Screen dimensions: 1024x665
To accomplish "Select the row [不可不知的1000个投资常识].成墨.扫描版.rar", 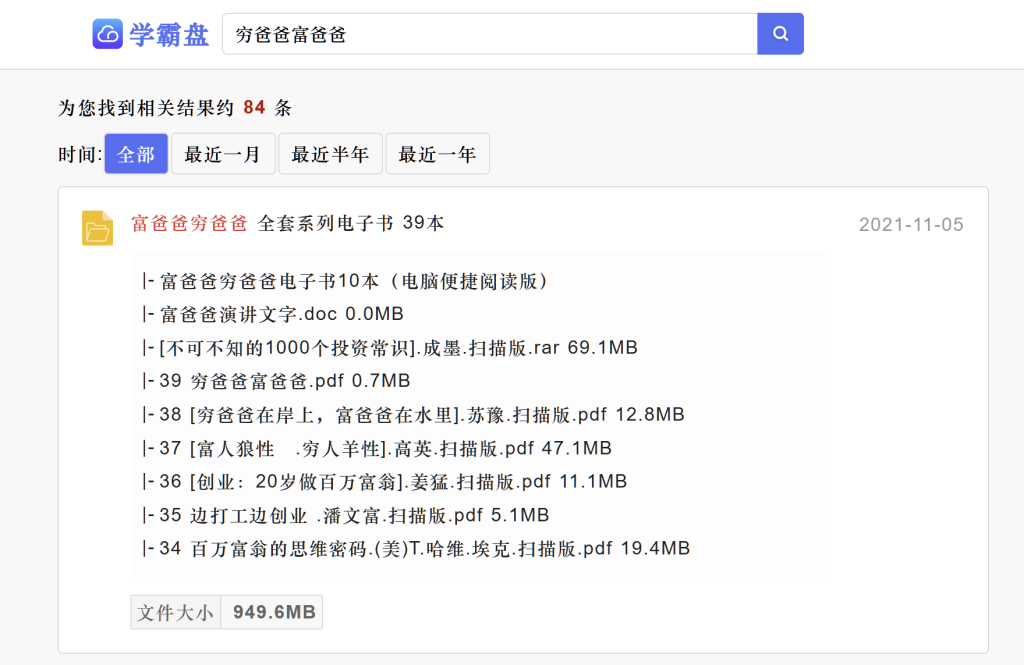I will [x=390, y=348].
